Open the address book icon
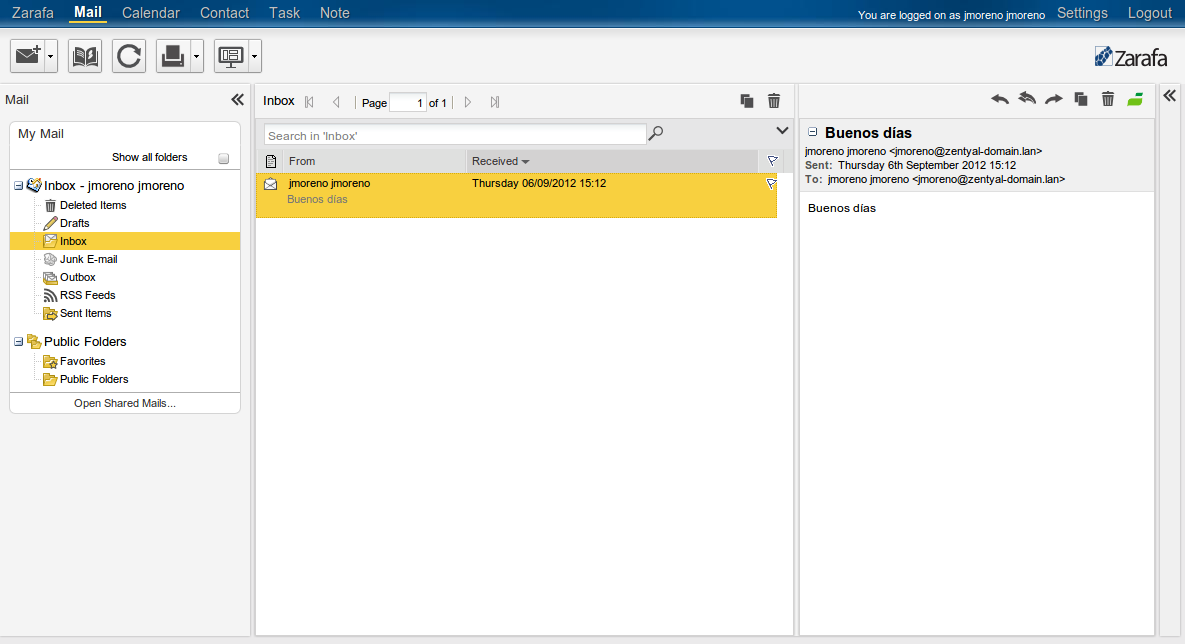Image resolution: width=1185 pixels, height=644 pixels. tap(85, 56)
